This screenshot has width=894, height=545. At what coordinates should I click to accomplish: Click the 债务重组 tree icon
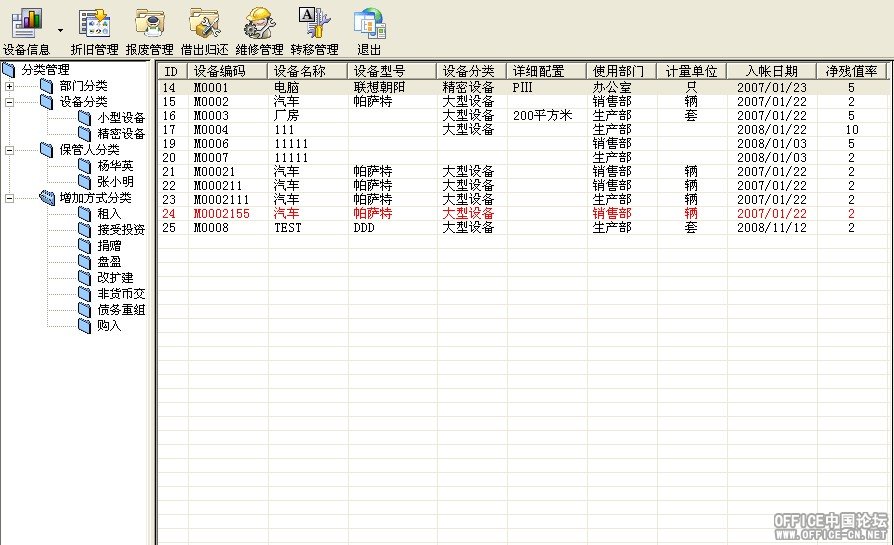[84, 310]
